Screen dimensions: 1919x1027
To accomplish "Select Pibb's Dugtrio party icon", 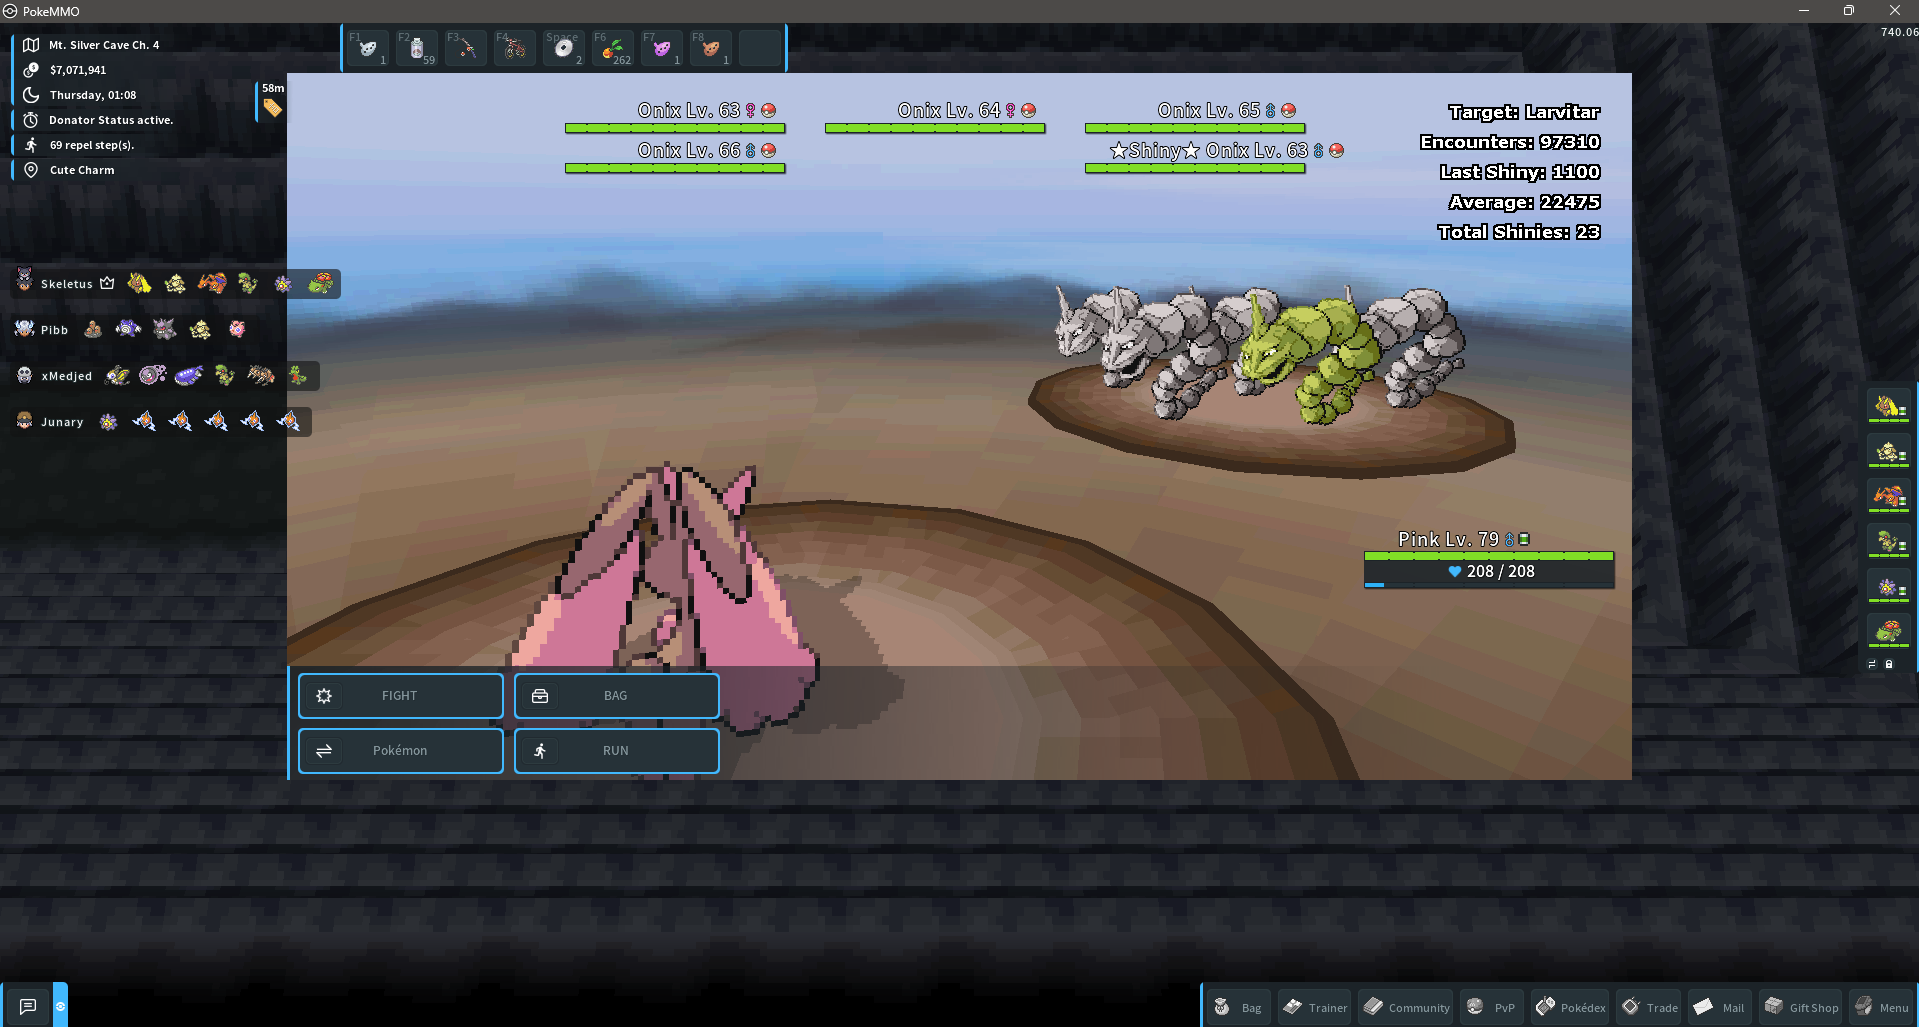I will [93, 329].
